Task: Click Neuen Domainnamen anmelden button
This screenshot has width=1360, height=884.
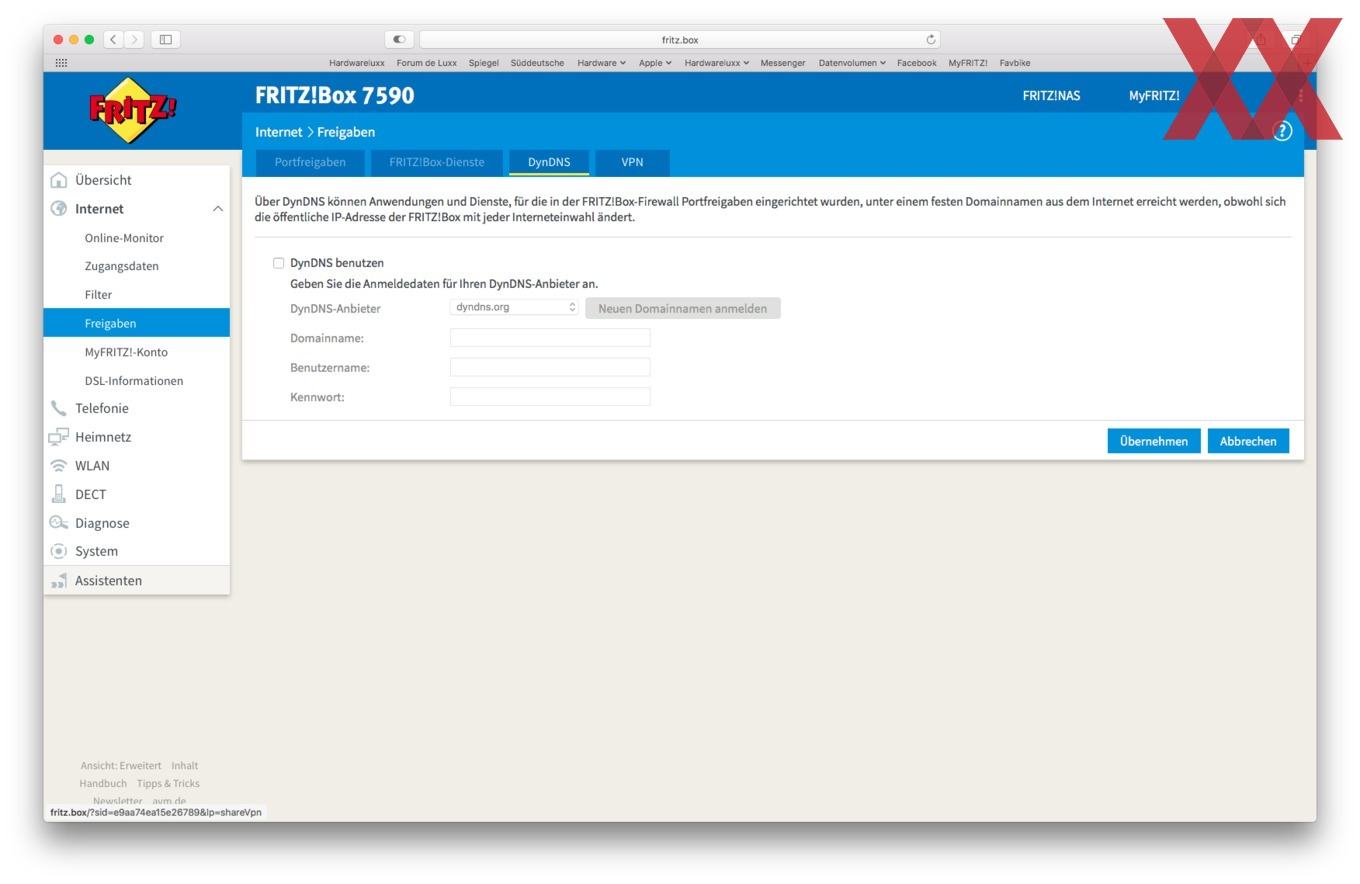Action: [683, 308]
